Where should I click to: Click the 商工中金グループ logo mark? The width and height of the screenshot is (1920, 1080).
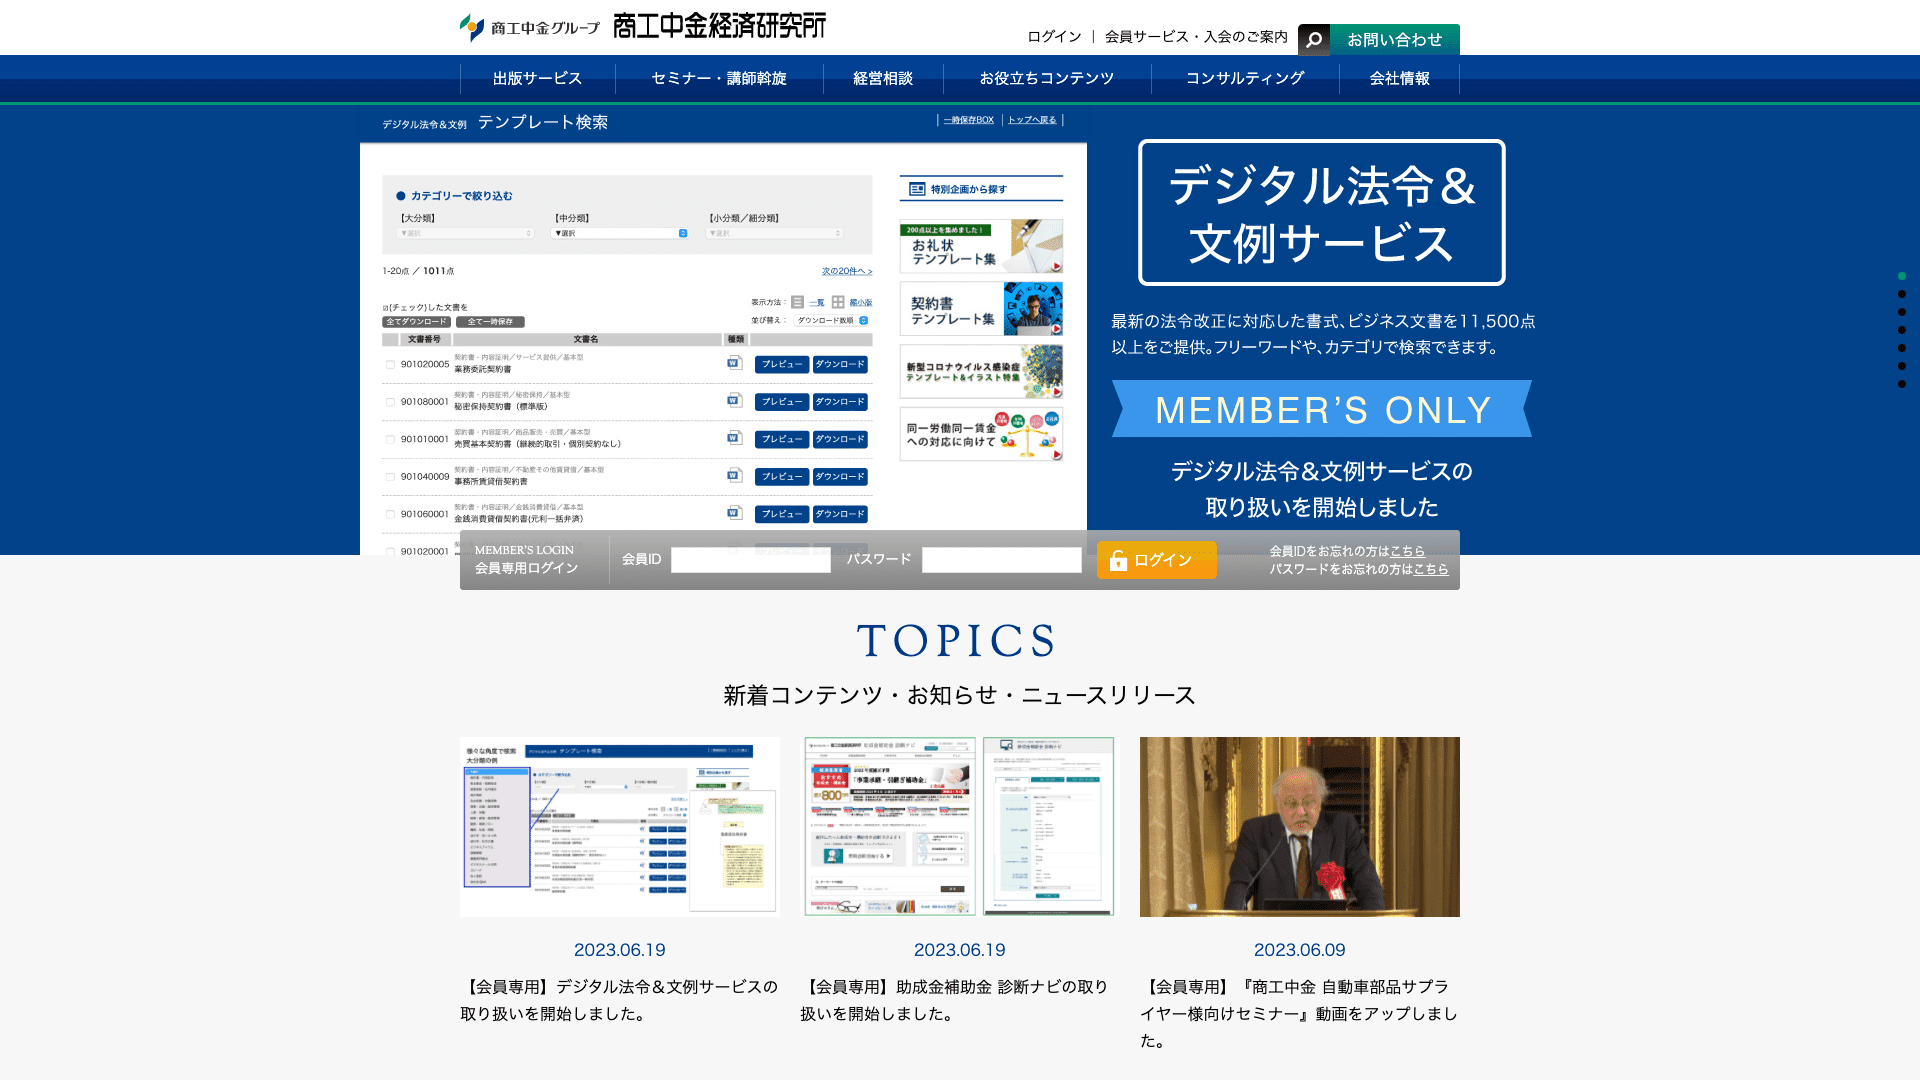(x=529, y=27)
